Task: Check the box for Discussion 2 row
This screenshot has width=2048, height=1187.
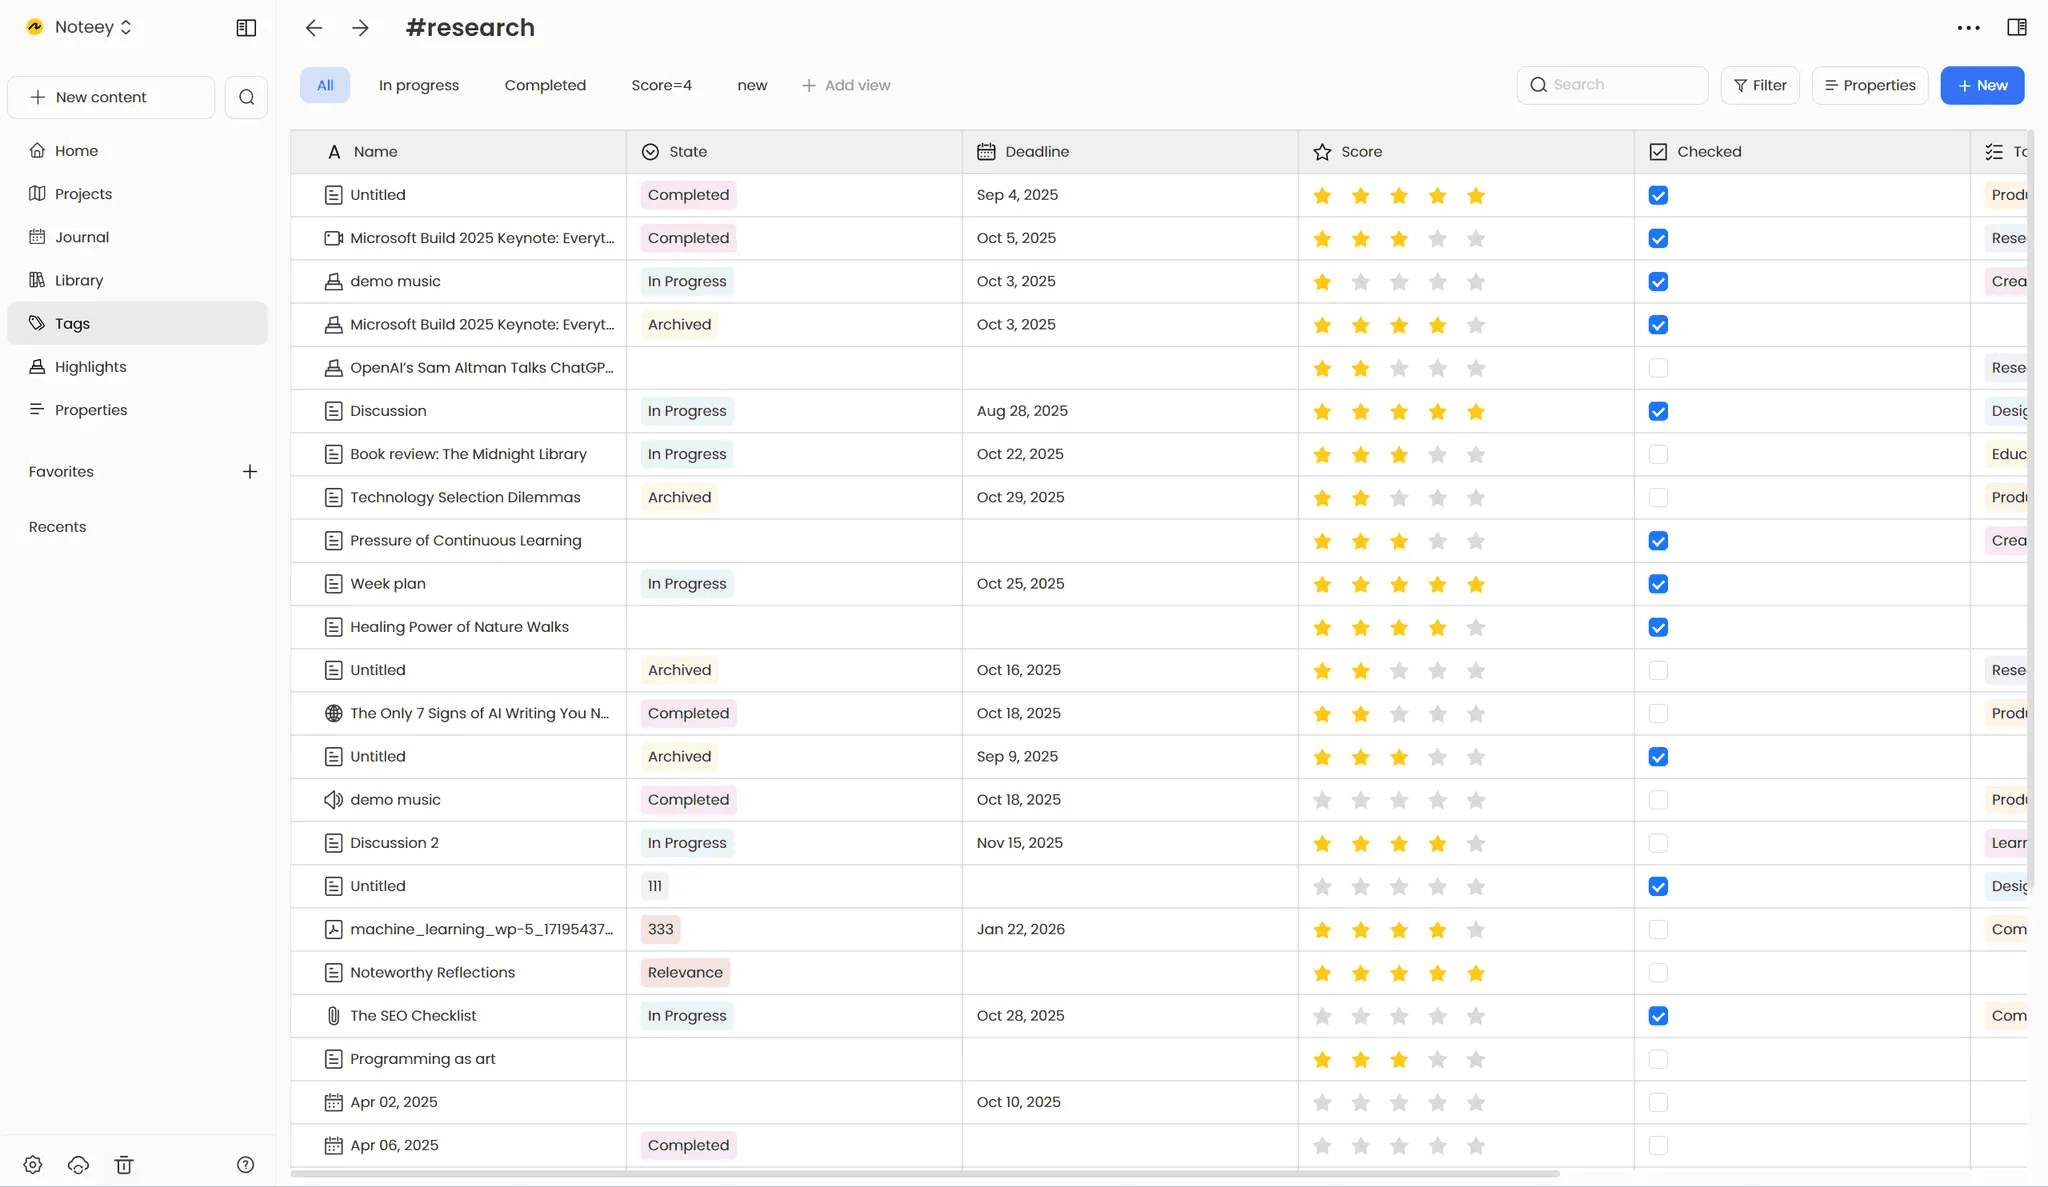Action: click(x=1658, y=843)
